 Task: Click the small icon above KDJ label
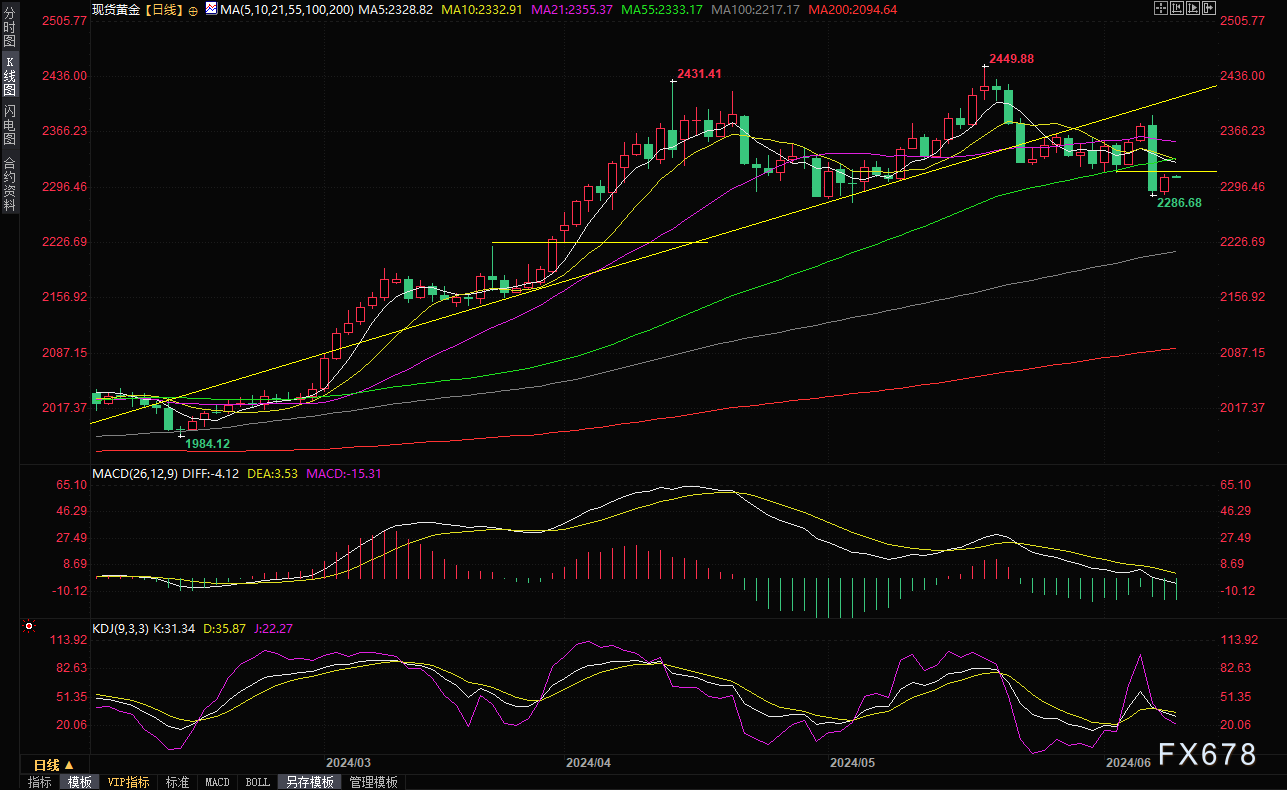pyautogui.click(x=28, y=627)
